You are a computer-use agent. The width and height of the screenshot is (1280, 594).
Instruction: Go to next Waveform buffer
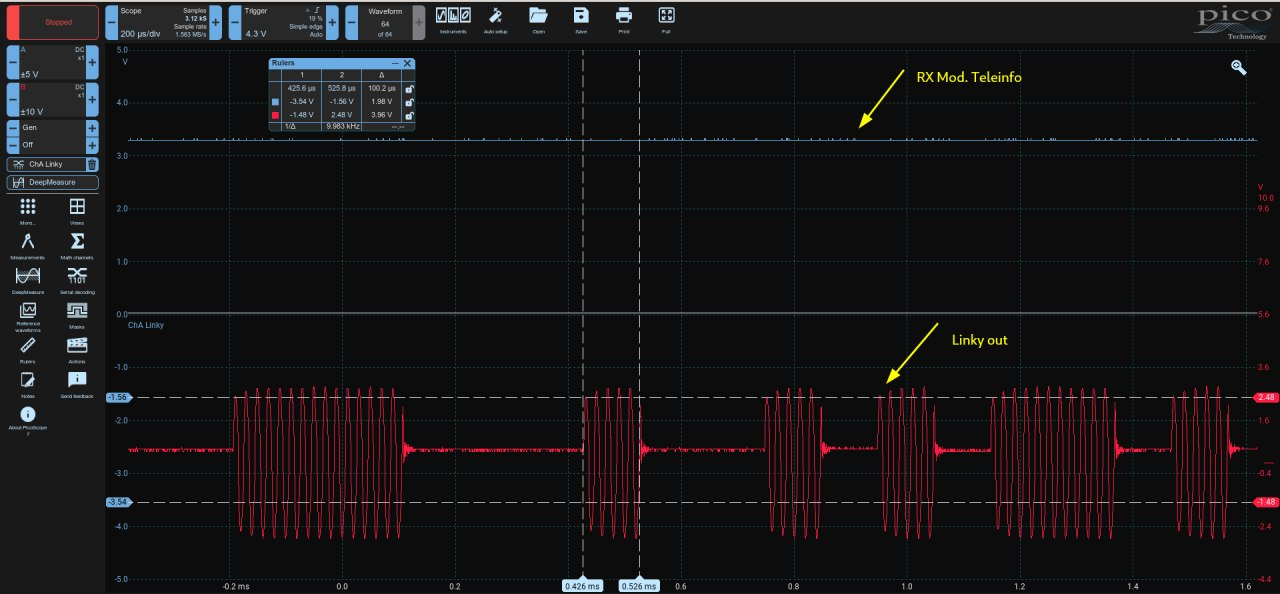[x=418, y=21]
